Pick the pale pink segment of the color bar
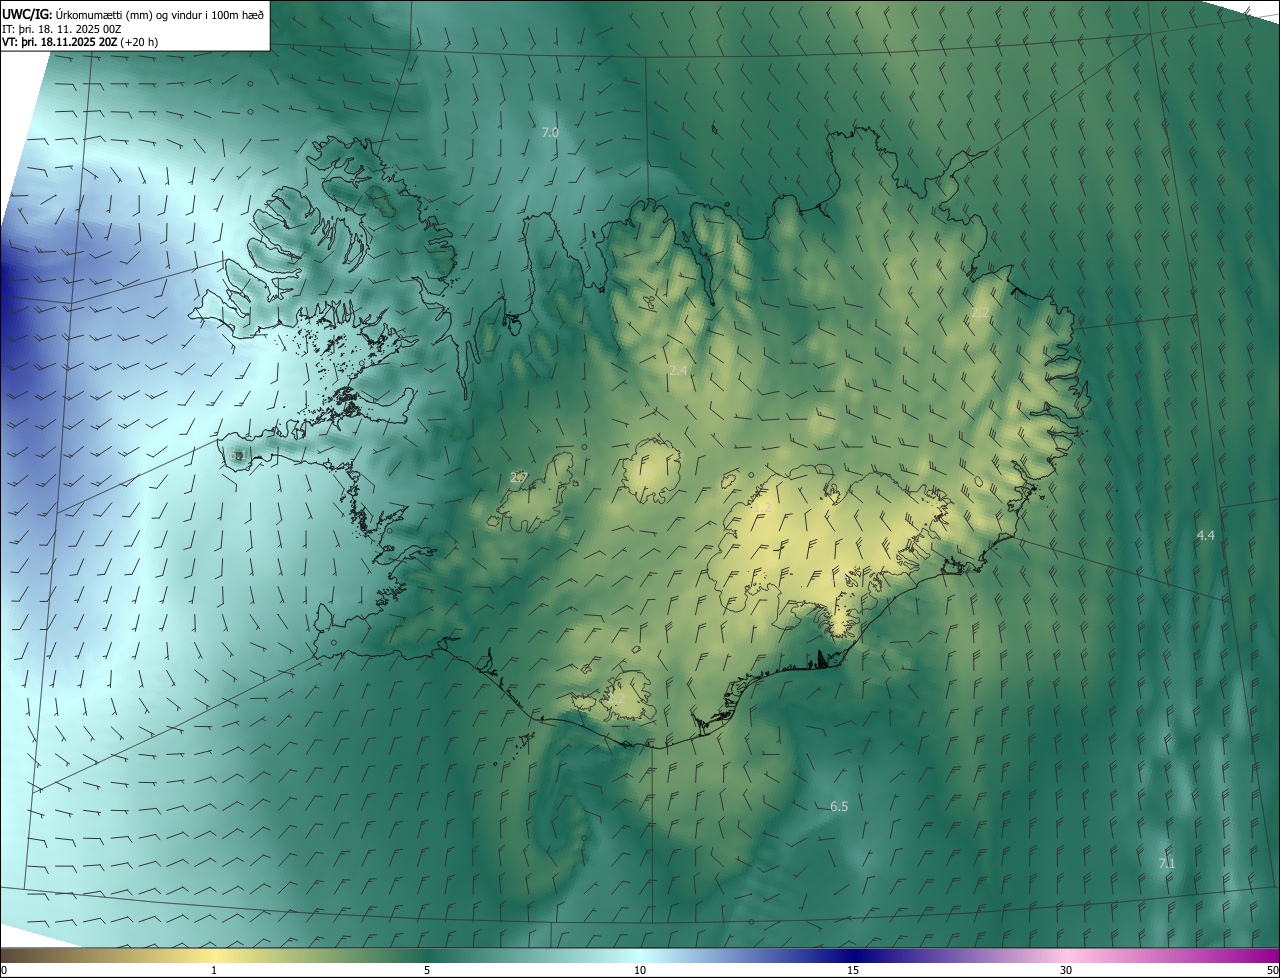 (x=1066, y=955)
